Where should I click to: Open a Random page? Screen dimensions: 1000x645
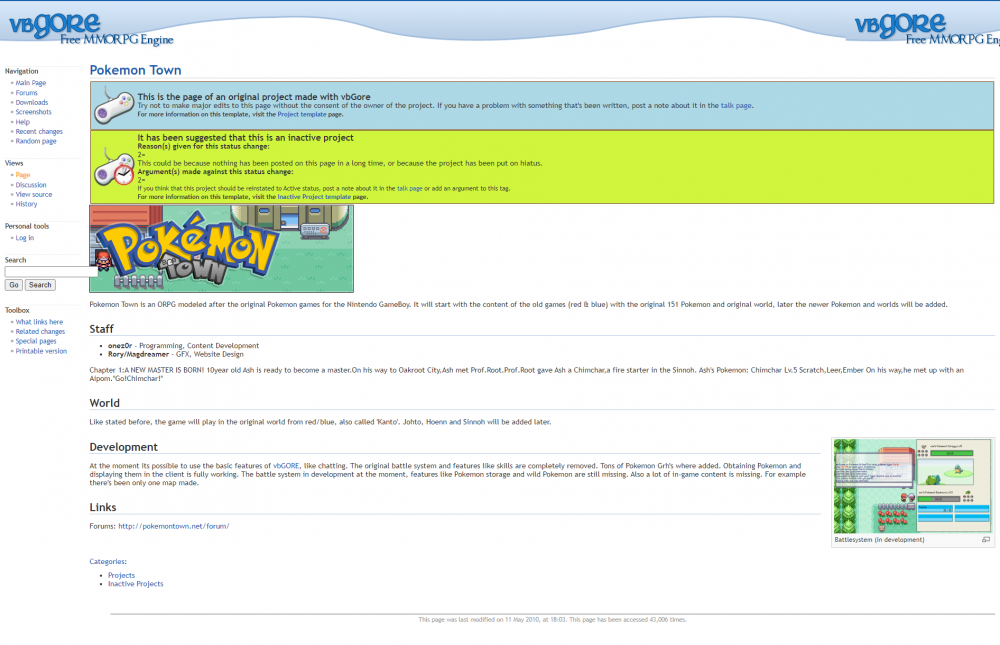[x=38, y=141]
